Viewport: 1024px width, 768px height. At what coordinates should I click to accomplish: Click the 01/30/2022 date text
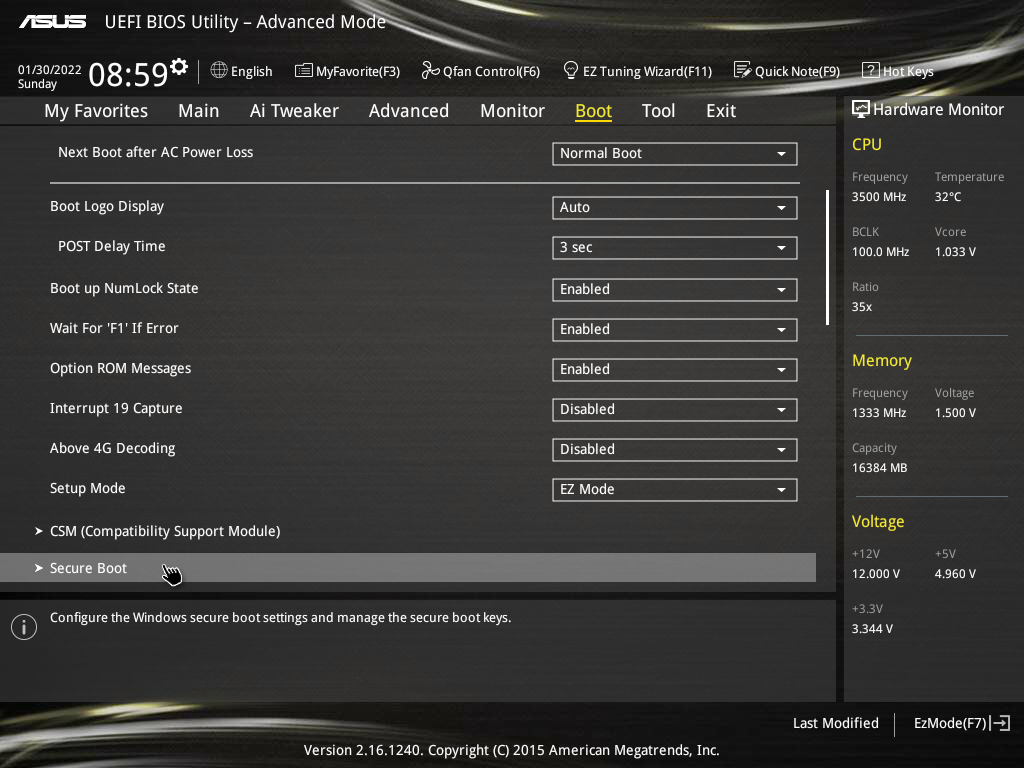pos(50,70)
